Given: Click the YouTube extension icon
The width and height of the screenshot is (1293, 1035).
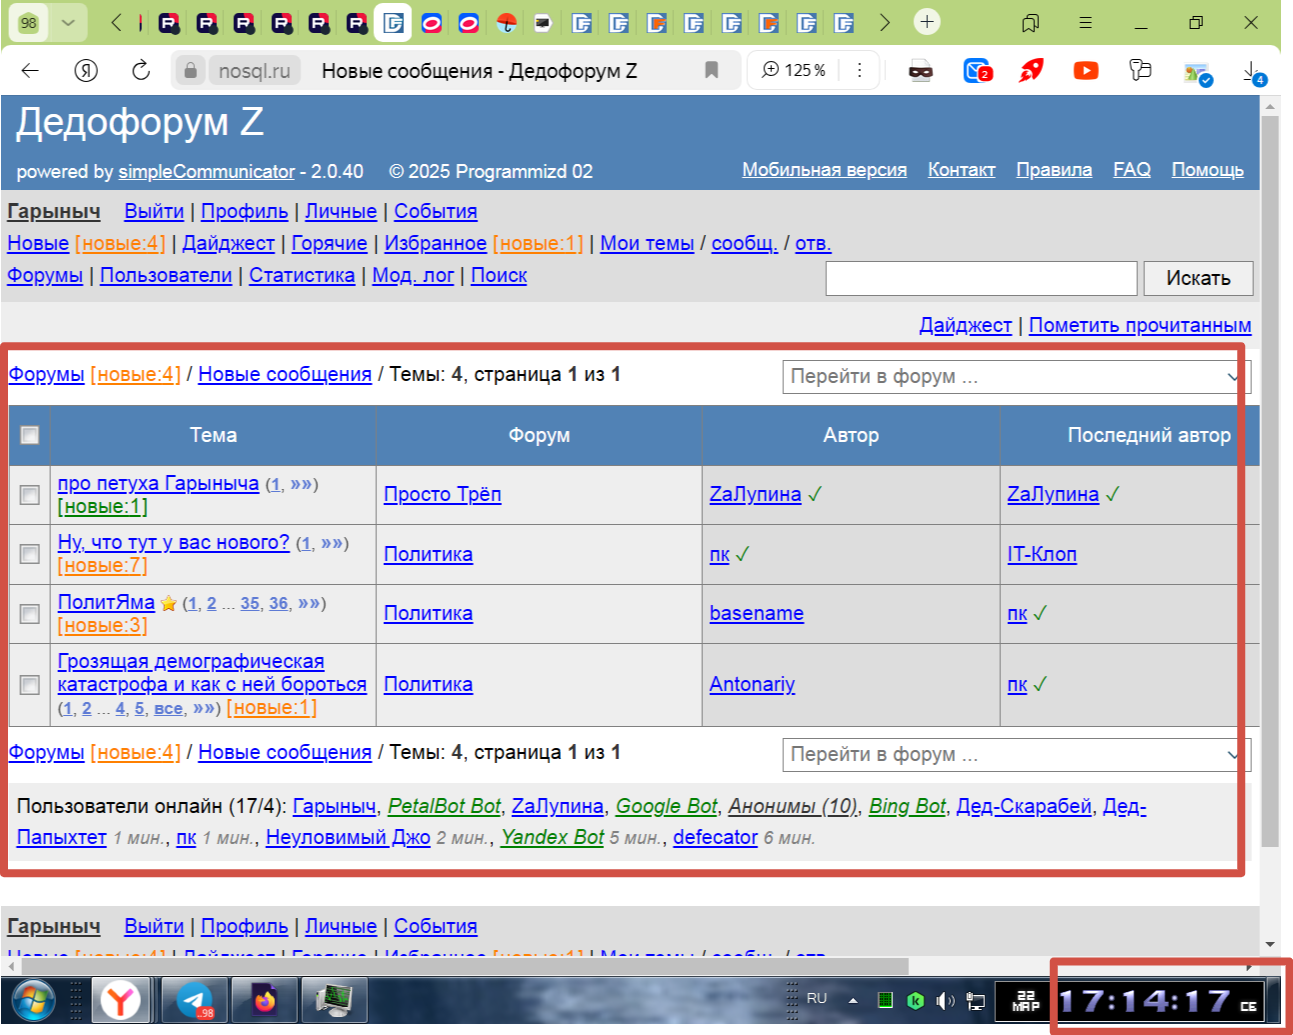Looking at the screenshot, I should tap(1085, 70).
